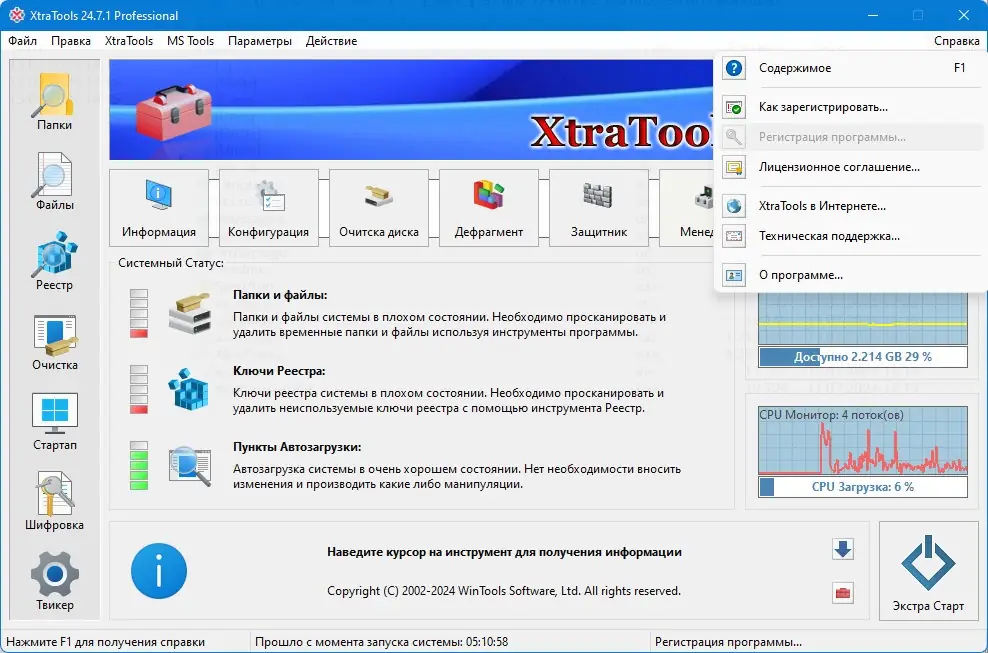The height and width of the screenshot is (653, 988).
Task: Click the Папки и файлы status level indicator
Action: [x=139, y=313]
